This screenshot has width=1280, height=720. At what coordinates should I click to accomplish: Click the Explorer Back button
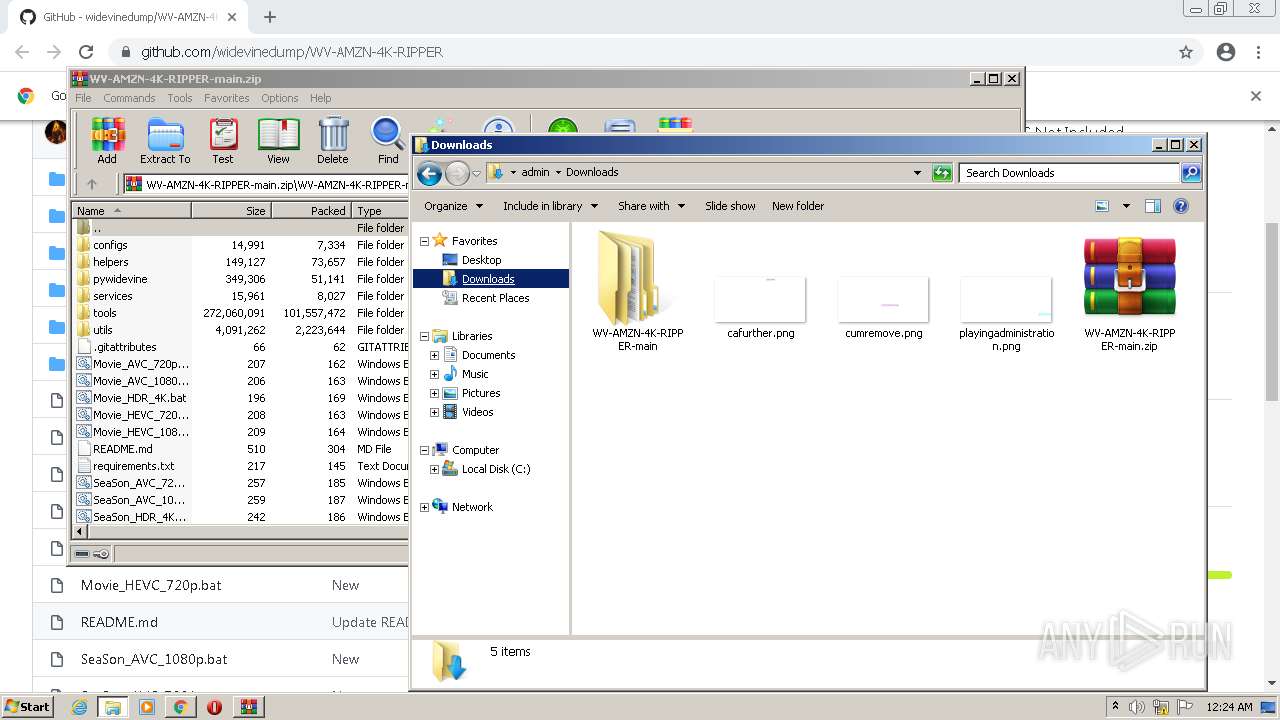[x=429, y=173]
